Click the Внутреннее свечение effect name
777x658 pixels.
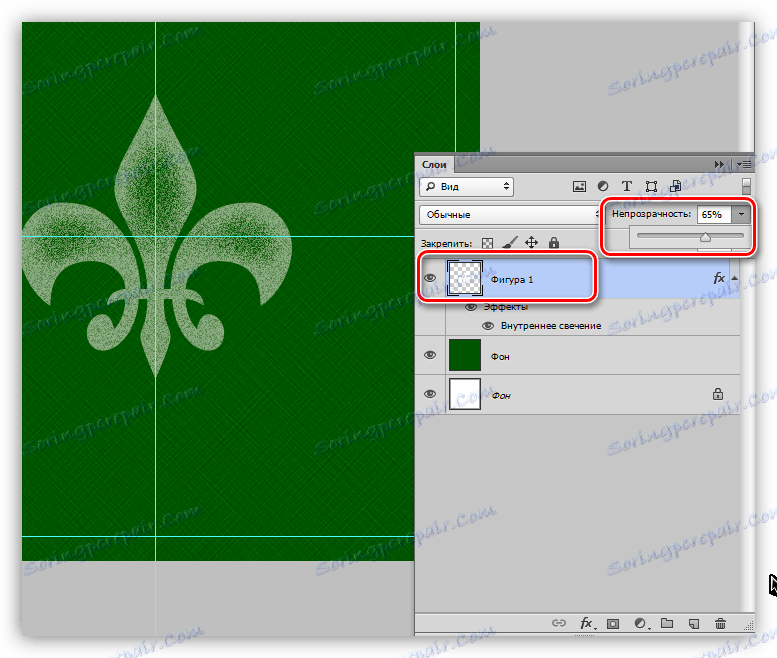tap(551, 326)
